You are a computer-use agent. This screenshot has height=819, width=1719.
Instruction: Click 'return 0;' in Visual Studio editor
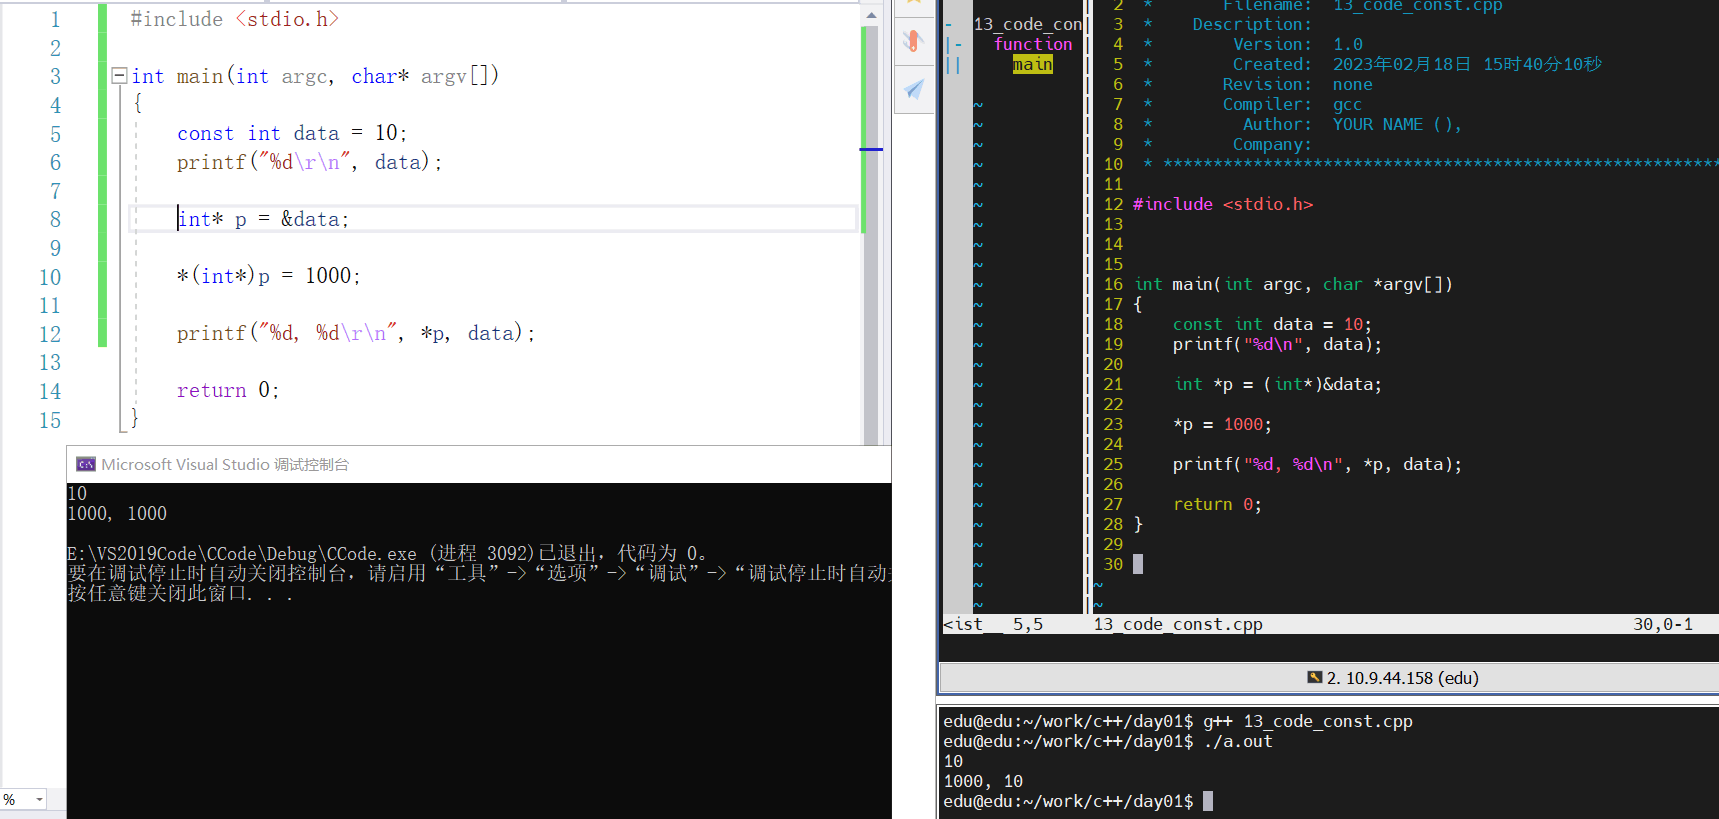point(228,390)
